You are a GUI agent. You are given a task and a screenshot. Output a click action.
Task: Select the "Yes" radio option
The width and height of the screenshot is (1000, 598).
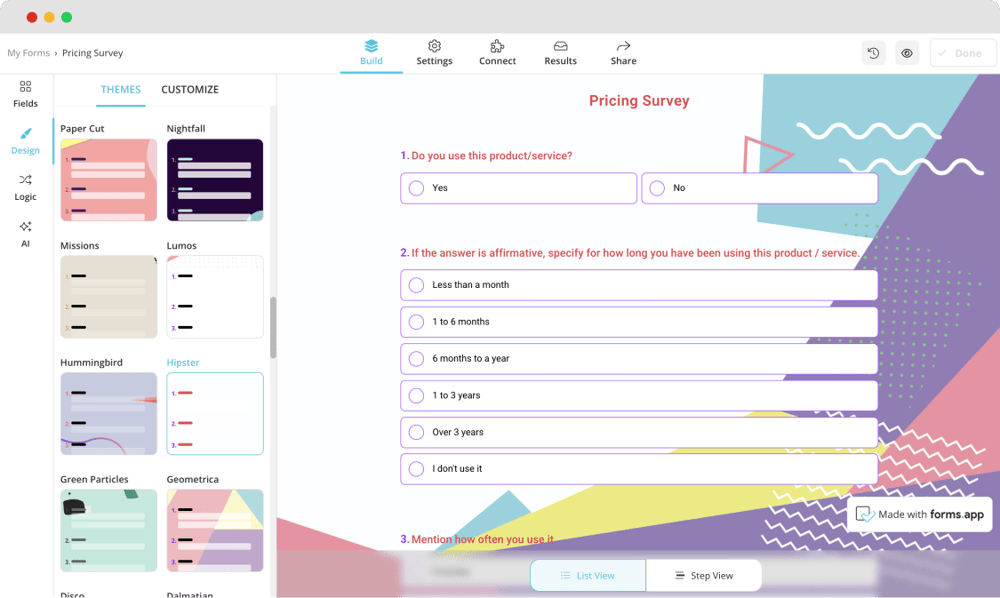click(x=417, y=188)
